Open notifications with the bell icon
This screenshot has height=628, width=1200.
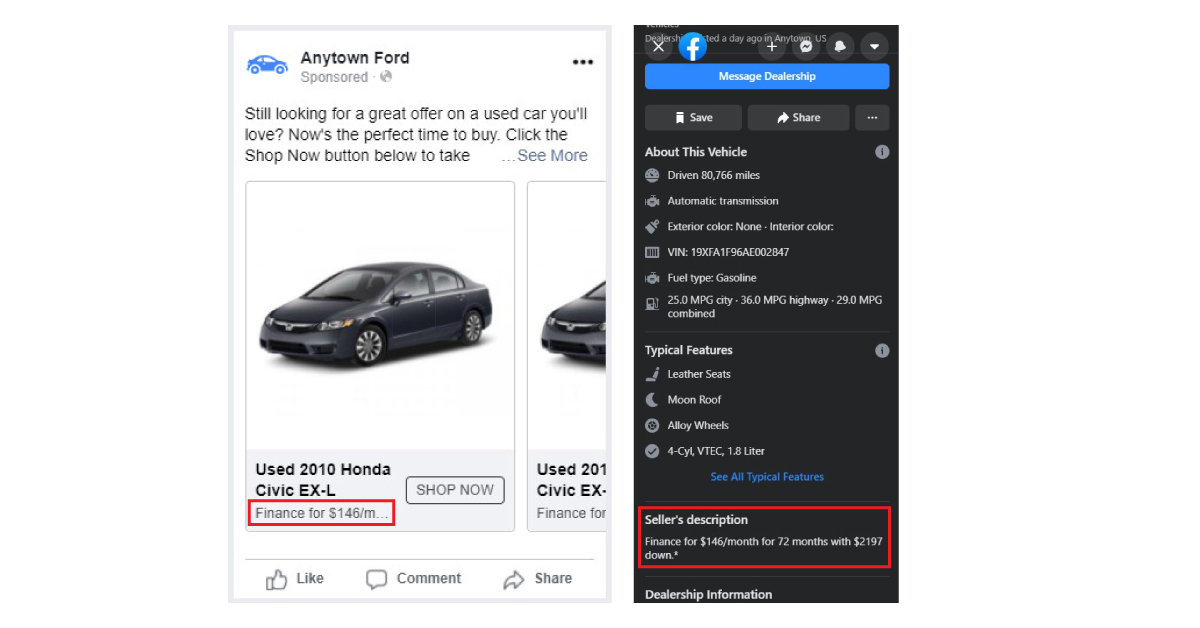coord(840,46)
